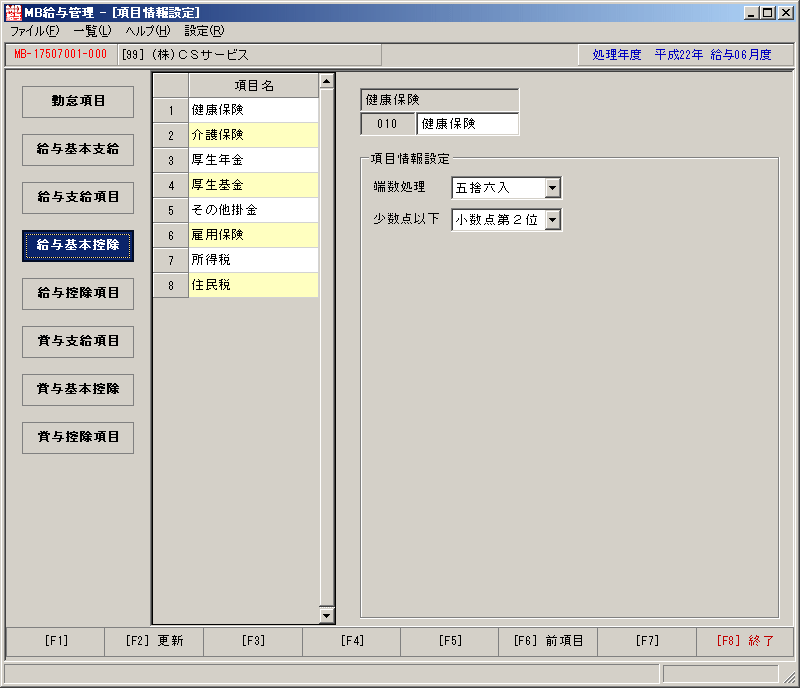Select the 勤怠項目 button
Viewport: 800px width, 688px height.
[x=78, y=102]
